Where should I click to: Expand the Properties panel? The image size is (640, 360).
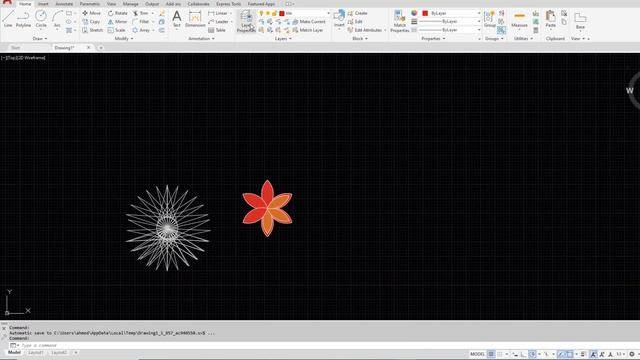coord(433,38)
